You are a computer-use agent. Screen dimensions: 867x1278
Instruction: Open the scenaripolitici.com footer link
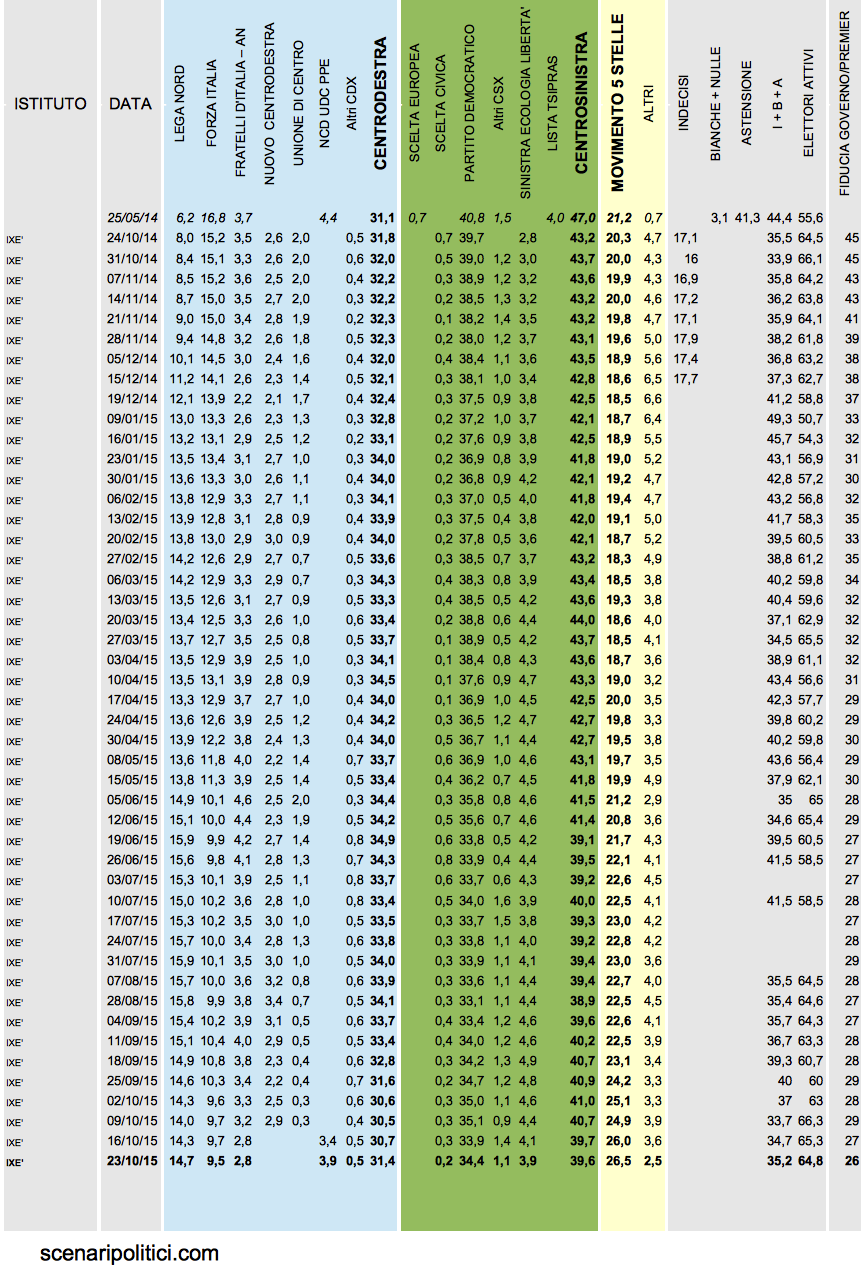(x=130, y=1252)
